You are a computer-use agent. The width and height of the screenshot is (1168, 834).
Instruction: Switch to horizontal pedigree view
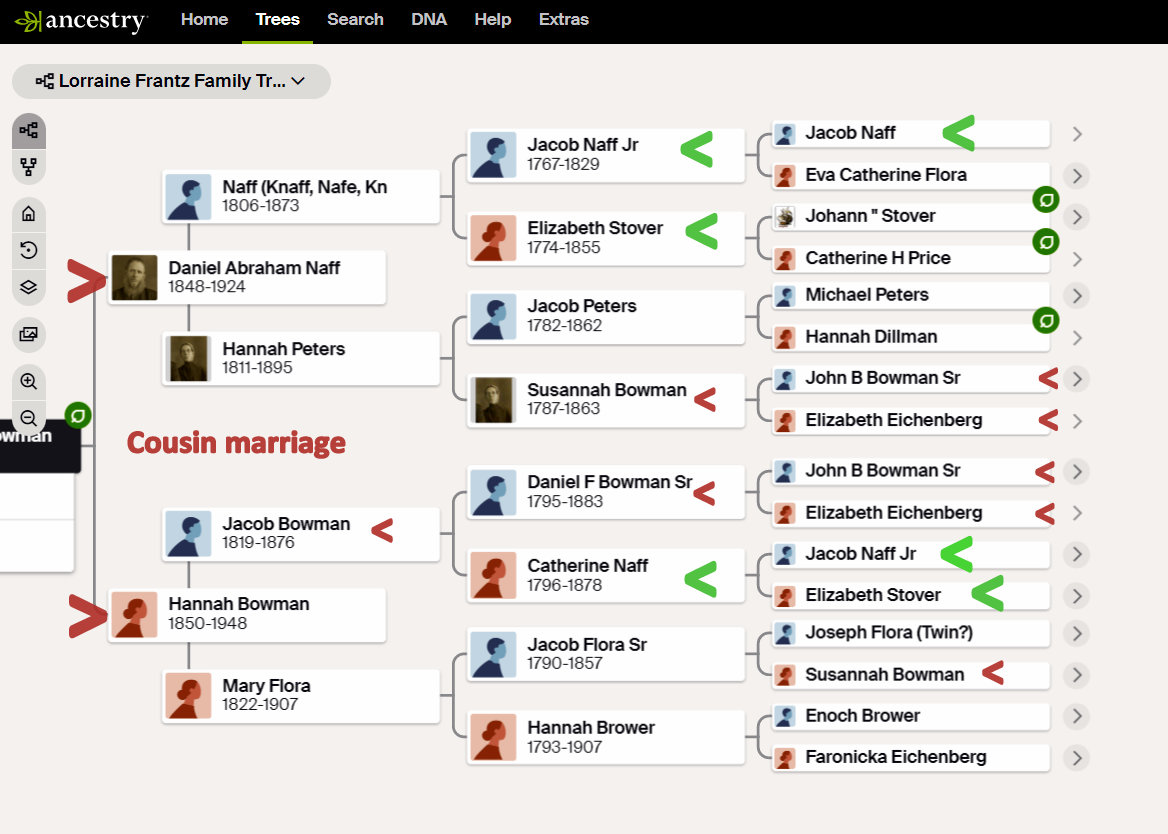pos(29,130)
